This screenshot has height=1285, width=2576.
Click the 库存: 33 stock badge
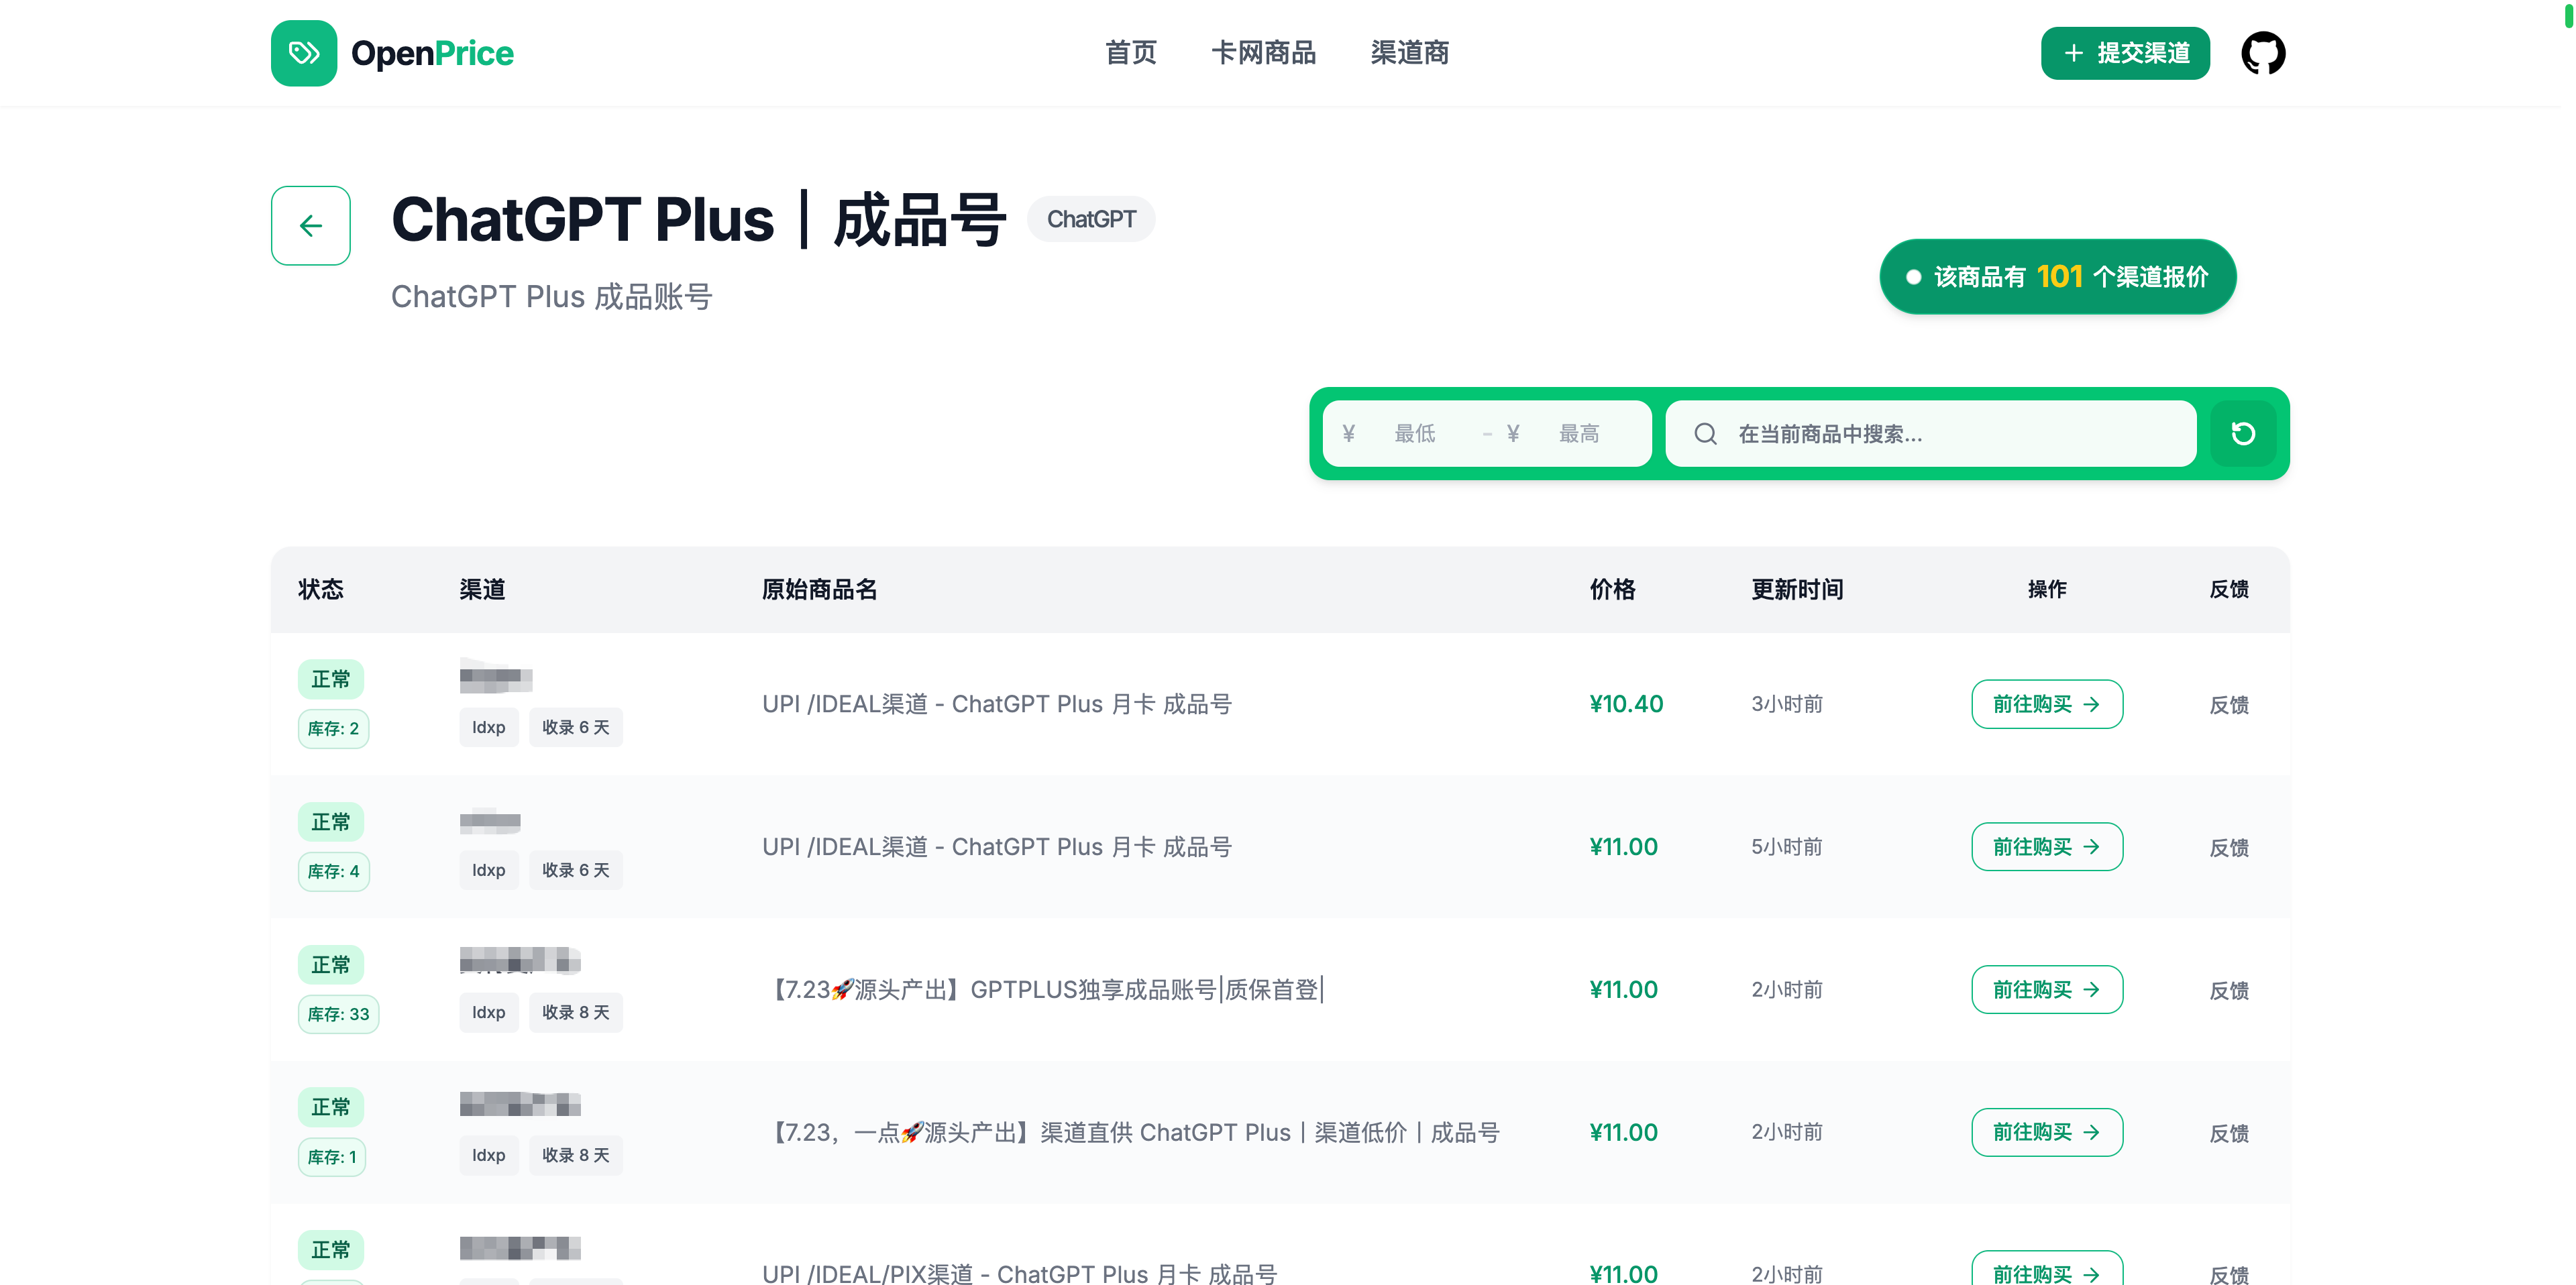(338, 1014)
